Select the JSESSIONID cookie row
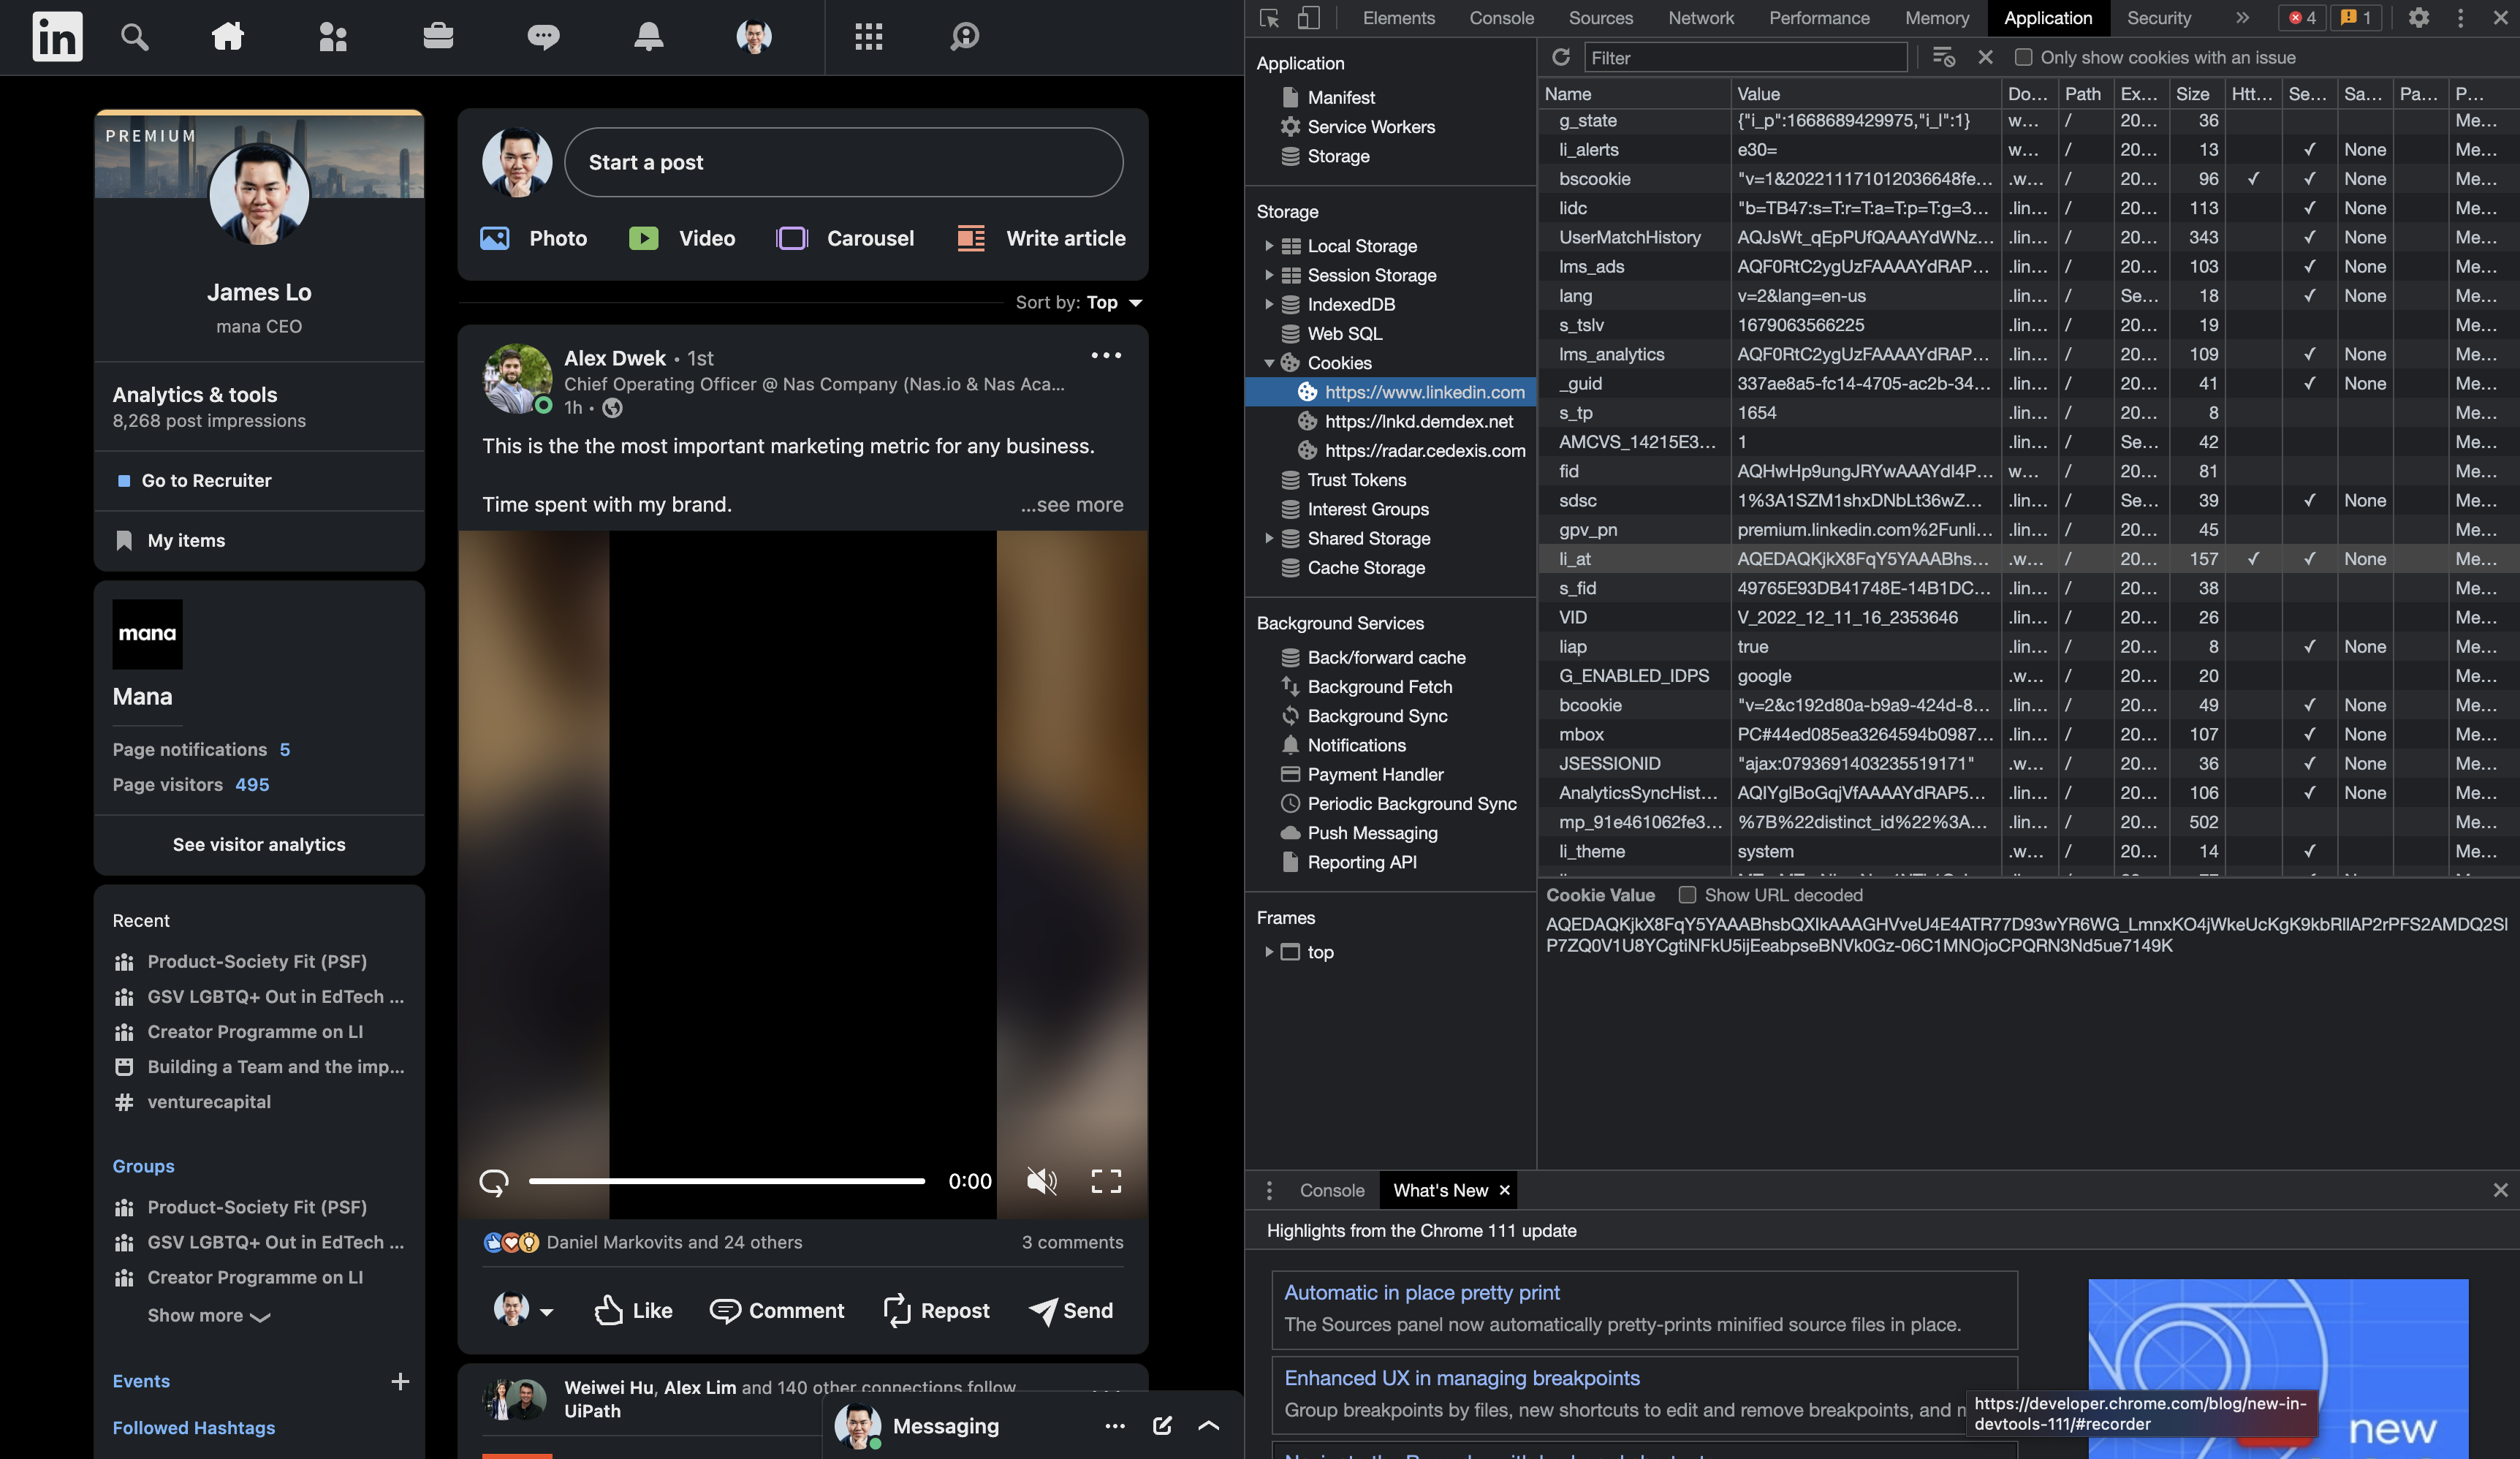This screenshot has height=1459, width=2520. (x=2028, y=764)
